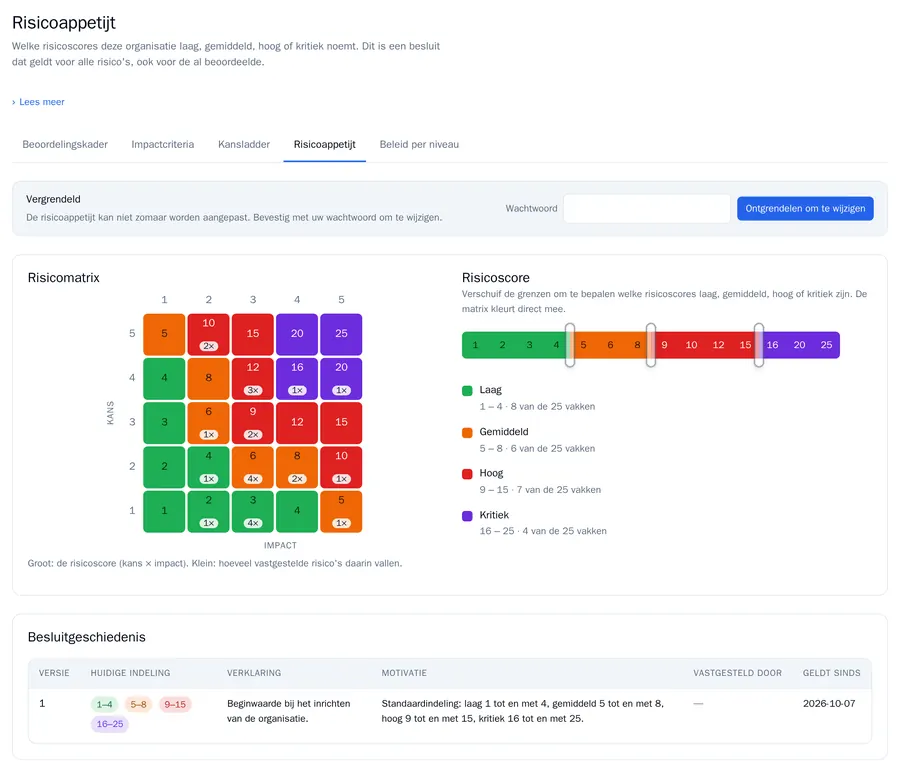900x772 pixels.
Task: Click Ontgrendelen om te wijzigen button
Action: (x=805, y=208)
